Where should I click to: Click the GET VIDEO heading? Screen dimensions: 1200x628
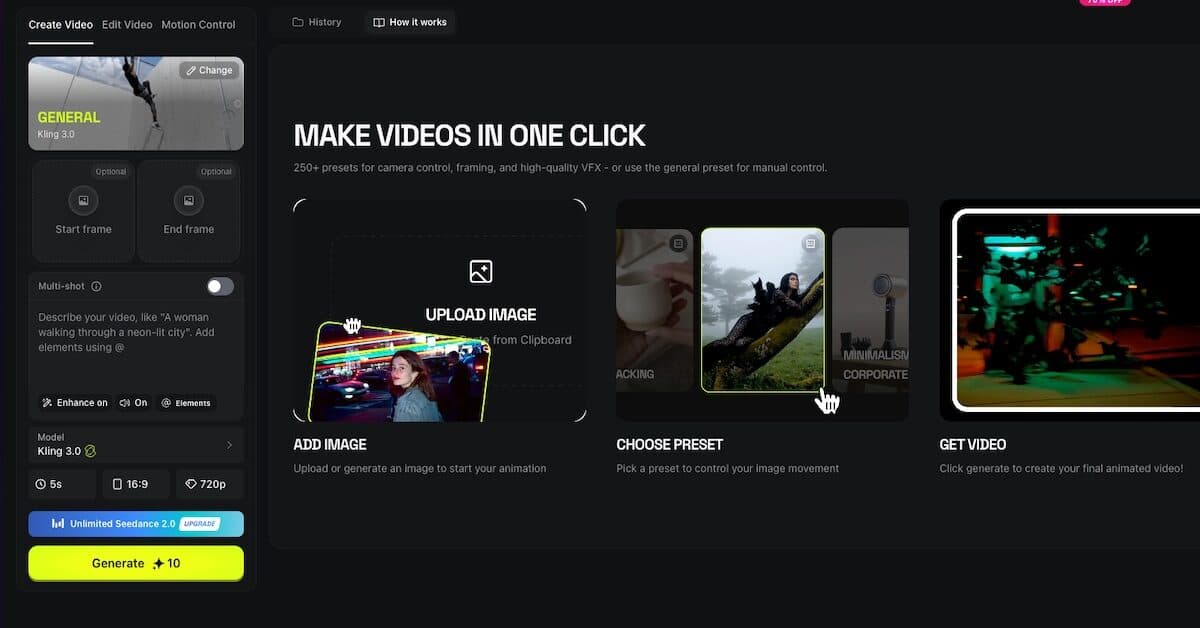coord(973,444)
